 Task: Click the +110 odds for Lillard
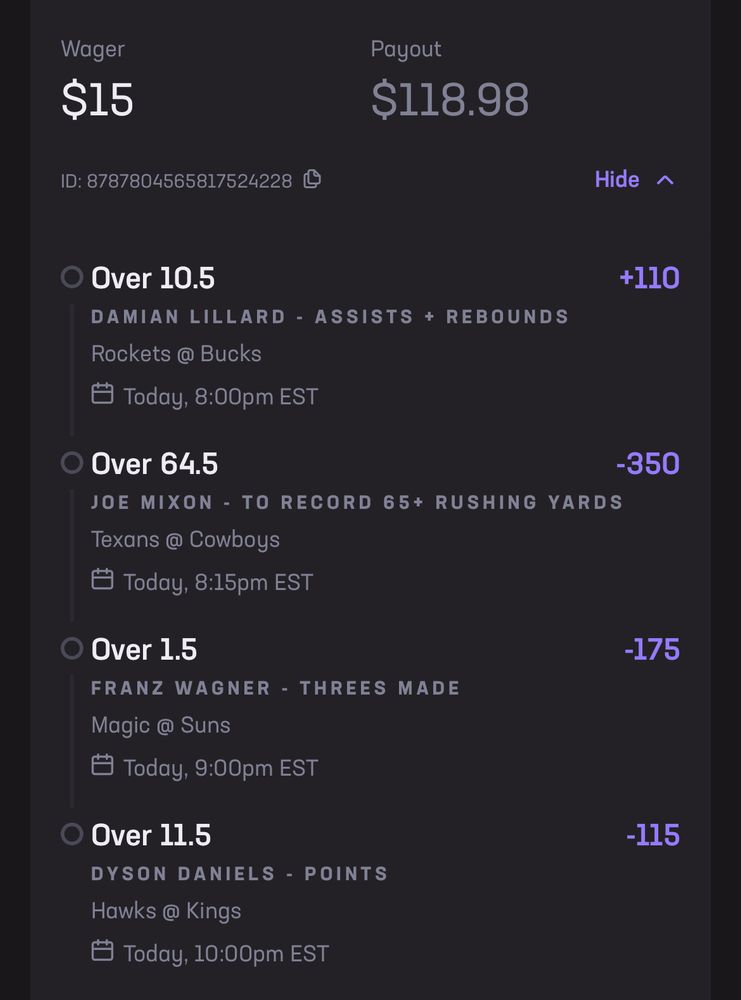649,278
